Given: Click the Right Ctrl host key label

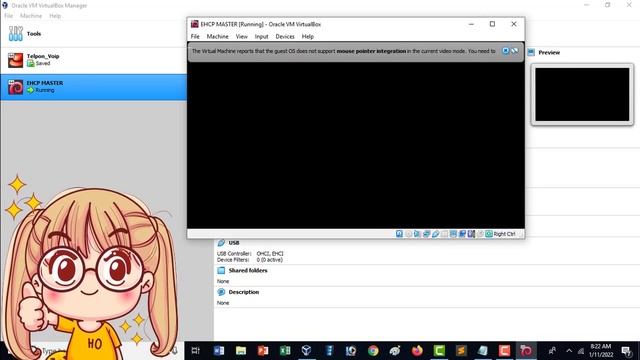Looking at the screenshot, I should click(x=504, y=234).
